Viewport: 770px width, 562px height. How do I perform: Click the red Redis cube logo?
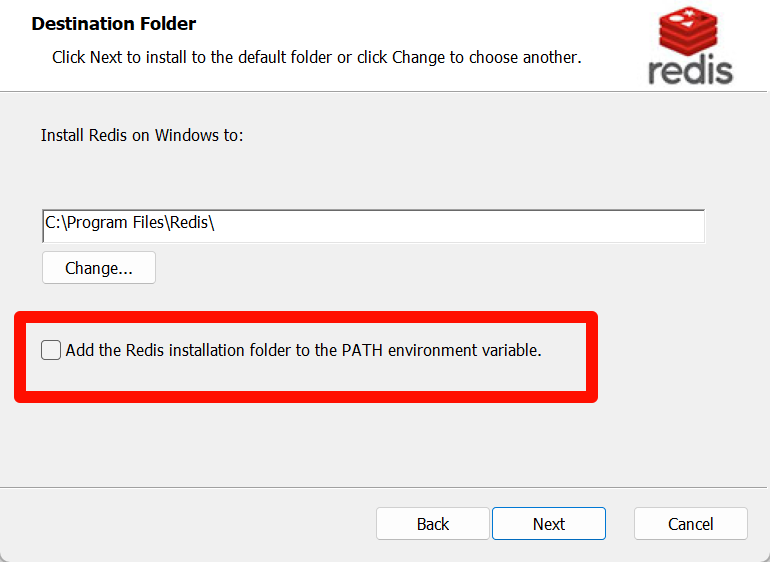pos(690,31)
